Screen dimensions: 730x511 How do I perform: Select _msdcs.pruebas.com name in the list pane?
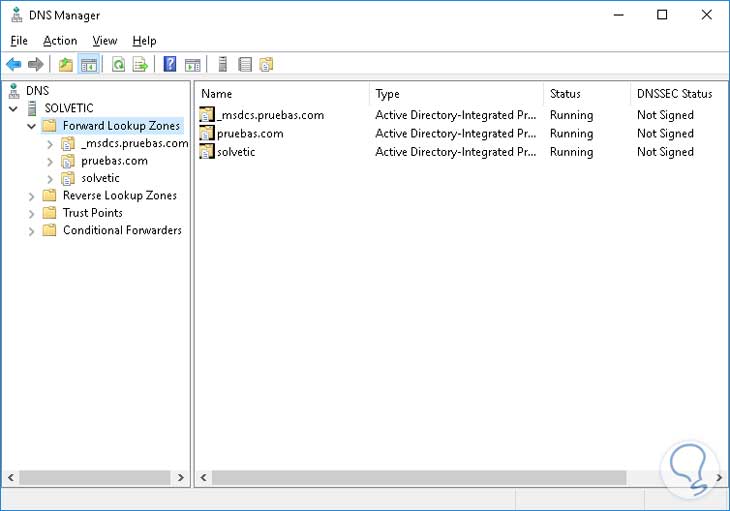[270, 115]
